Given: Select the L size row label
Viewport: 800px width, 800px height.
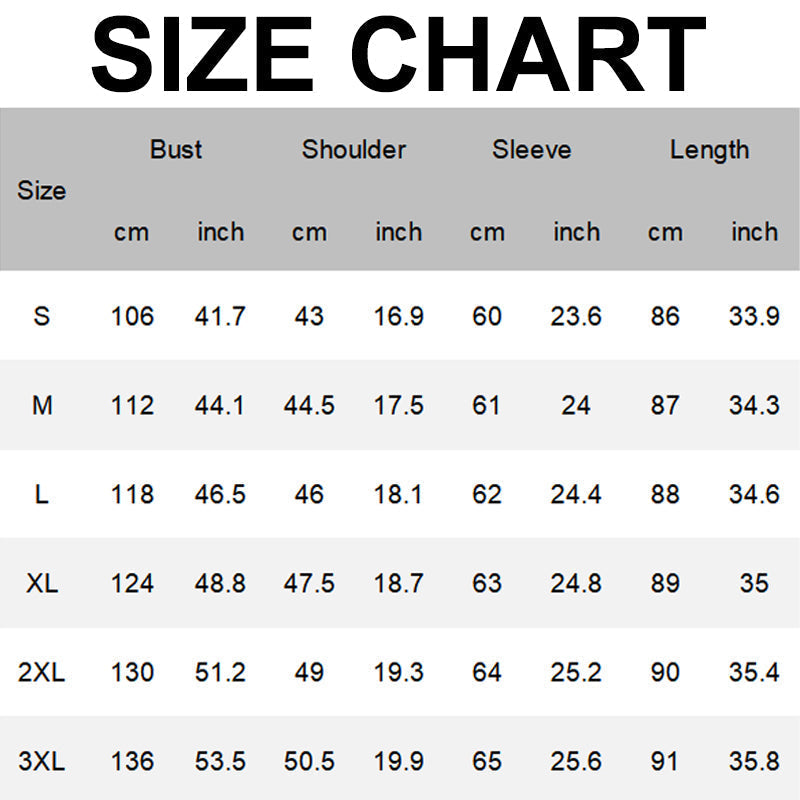Looking at the screenshot, I should pyautogui.click(x=41, y=494).
